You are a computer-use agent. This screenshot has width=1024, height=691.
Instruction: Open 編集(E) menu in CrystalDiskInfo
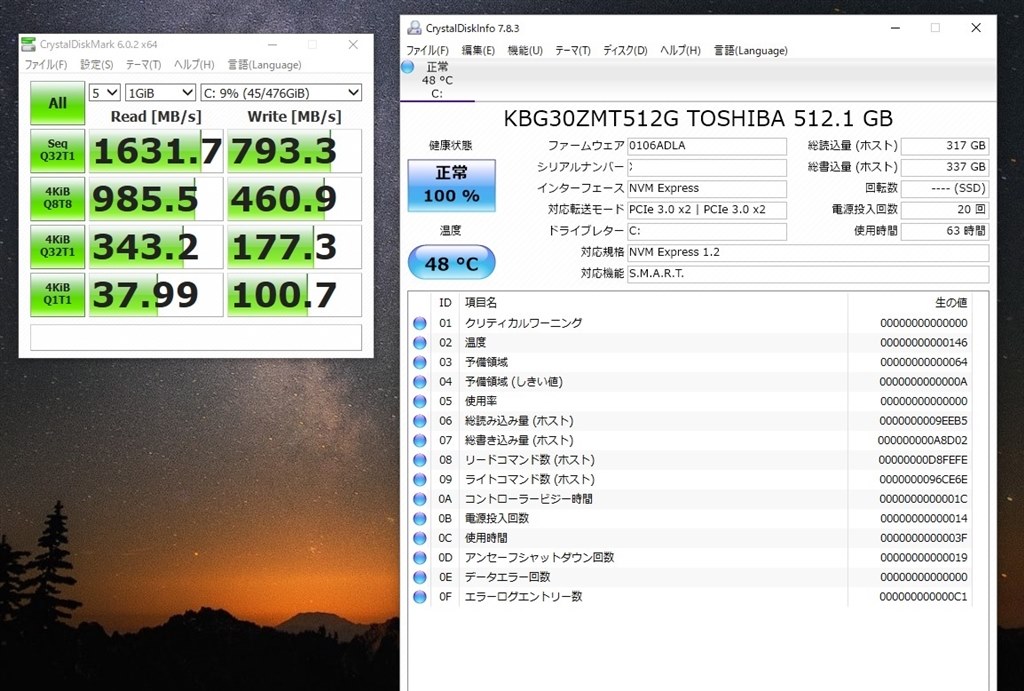coord(478,50)
